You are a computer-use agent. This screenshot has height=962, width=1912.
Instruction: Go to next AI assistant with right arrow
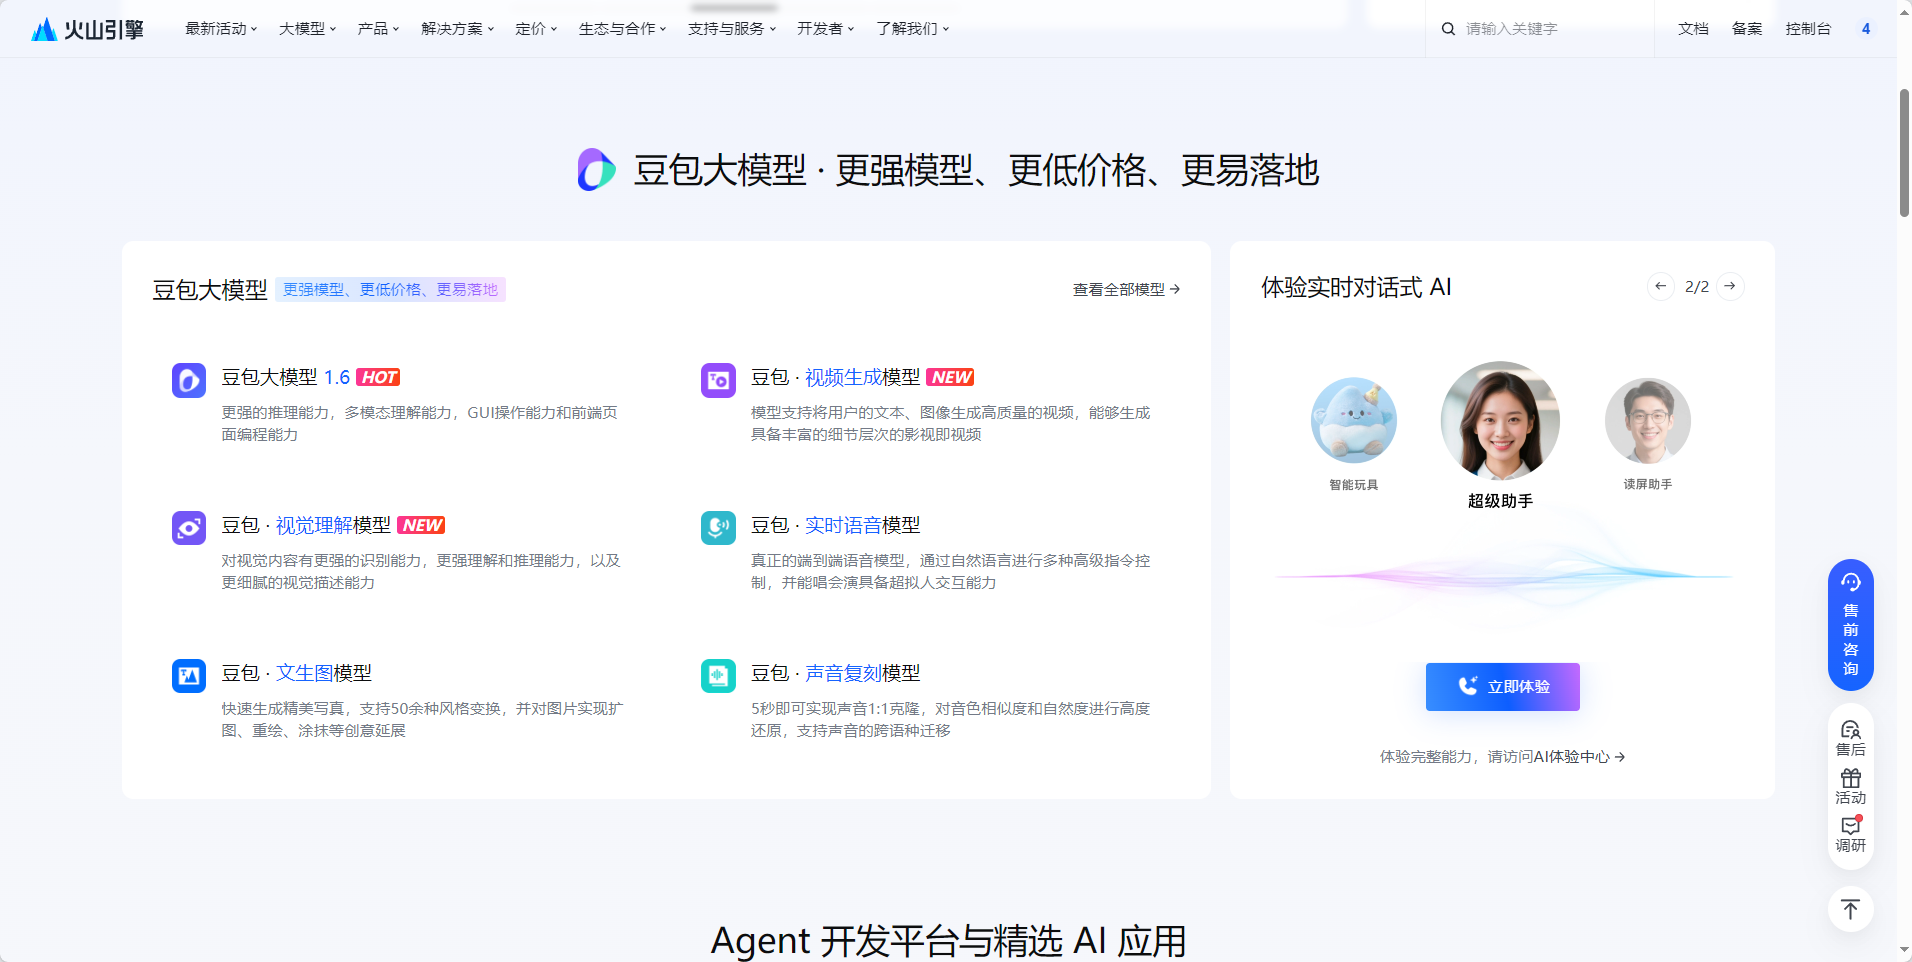1730,287
